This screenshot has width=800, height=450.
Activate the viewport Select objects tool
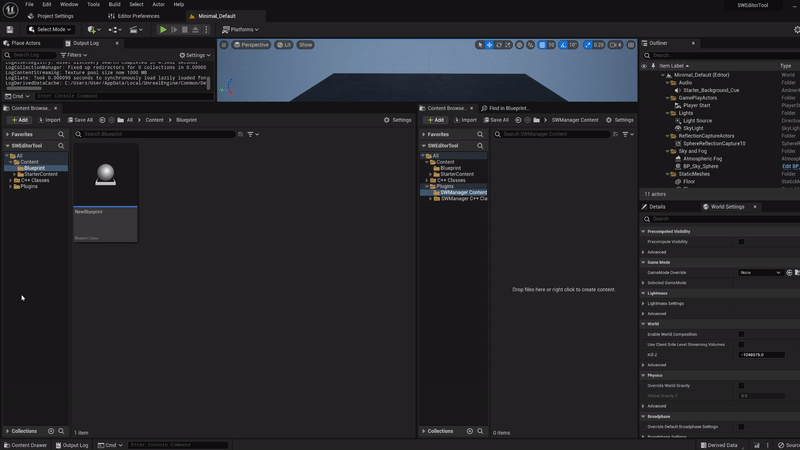click(x=480, y=45)
